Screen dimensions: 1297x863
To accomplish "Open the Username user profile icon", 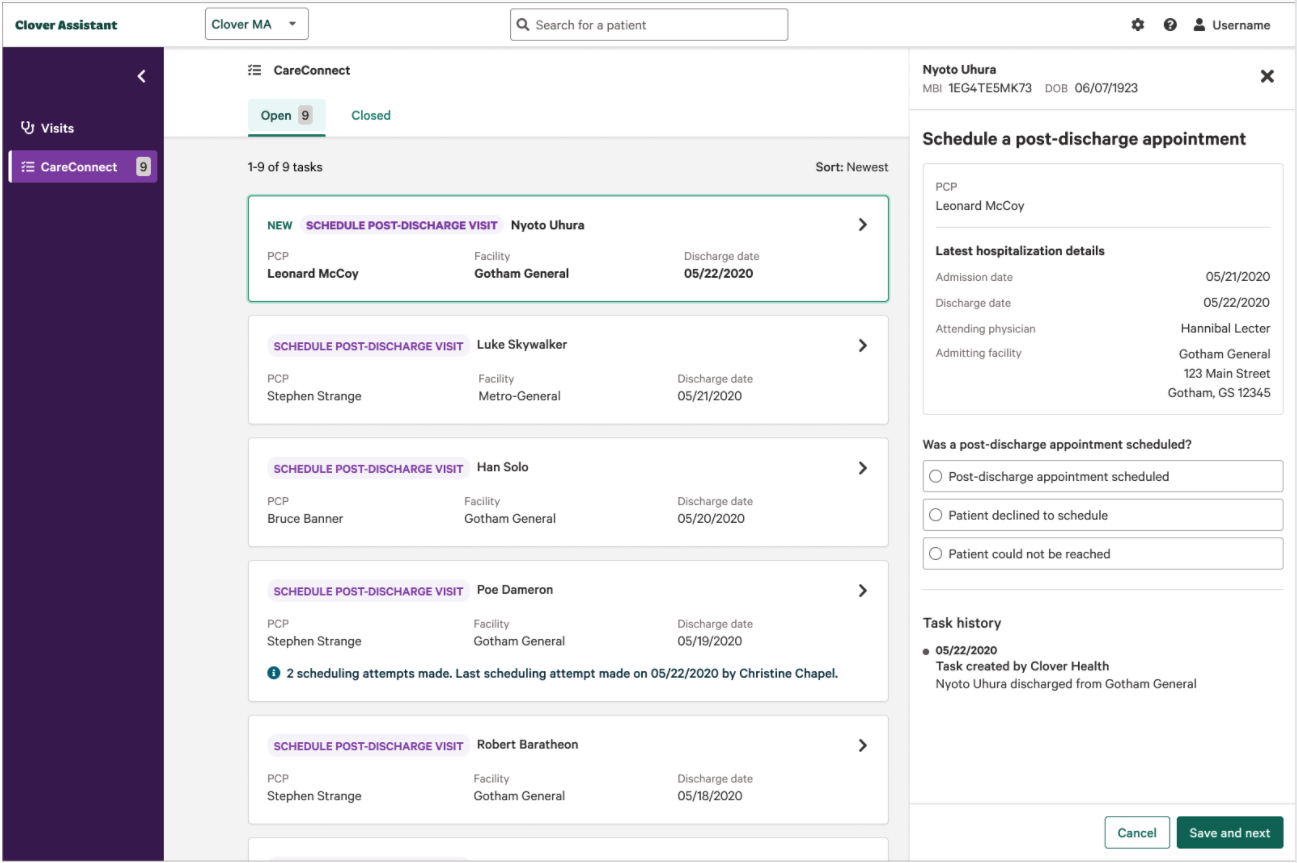I will 1199,25.
